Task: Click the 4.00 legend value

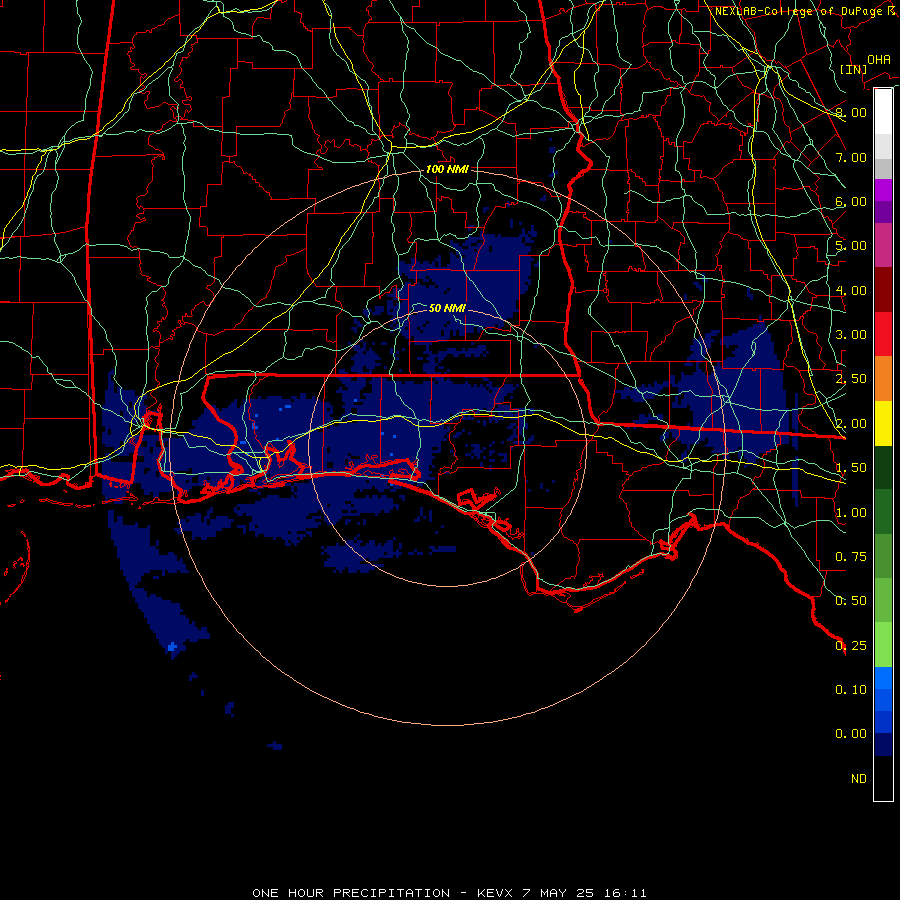Action: 851,290
